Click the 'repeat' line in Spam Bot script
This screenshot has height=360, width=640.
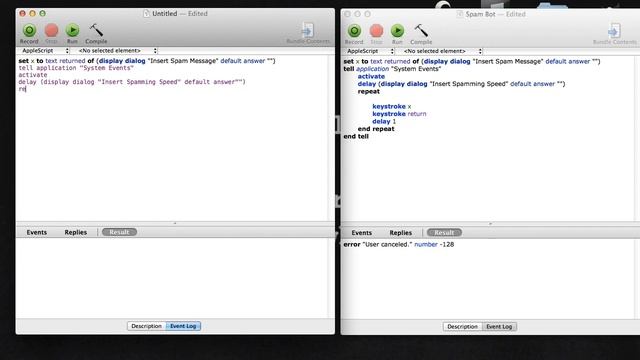pyautogui.click(x=369, y=91)
